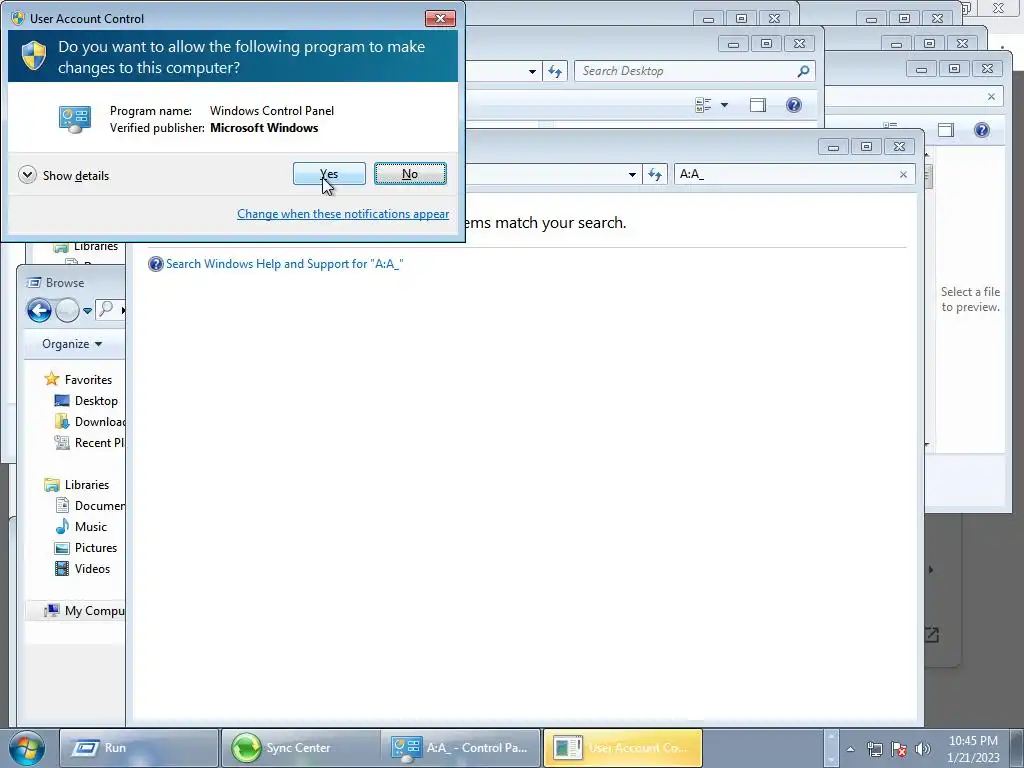
Task: Change view icon in Desktop window toolbar
Action: coord(703,105)
